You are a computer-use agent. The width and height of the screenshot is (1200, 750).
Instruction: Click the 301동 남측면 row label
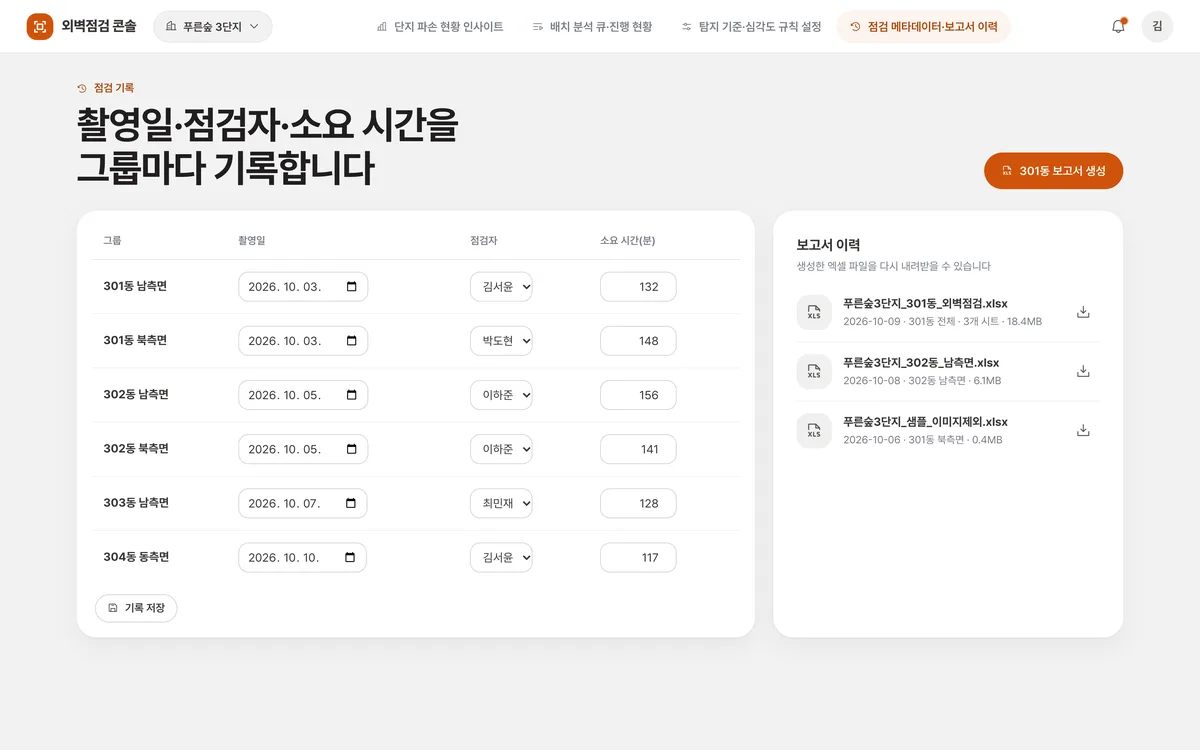[x=135, y=286]
